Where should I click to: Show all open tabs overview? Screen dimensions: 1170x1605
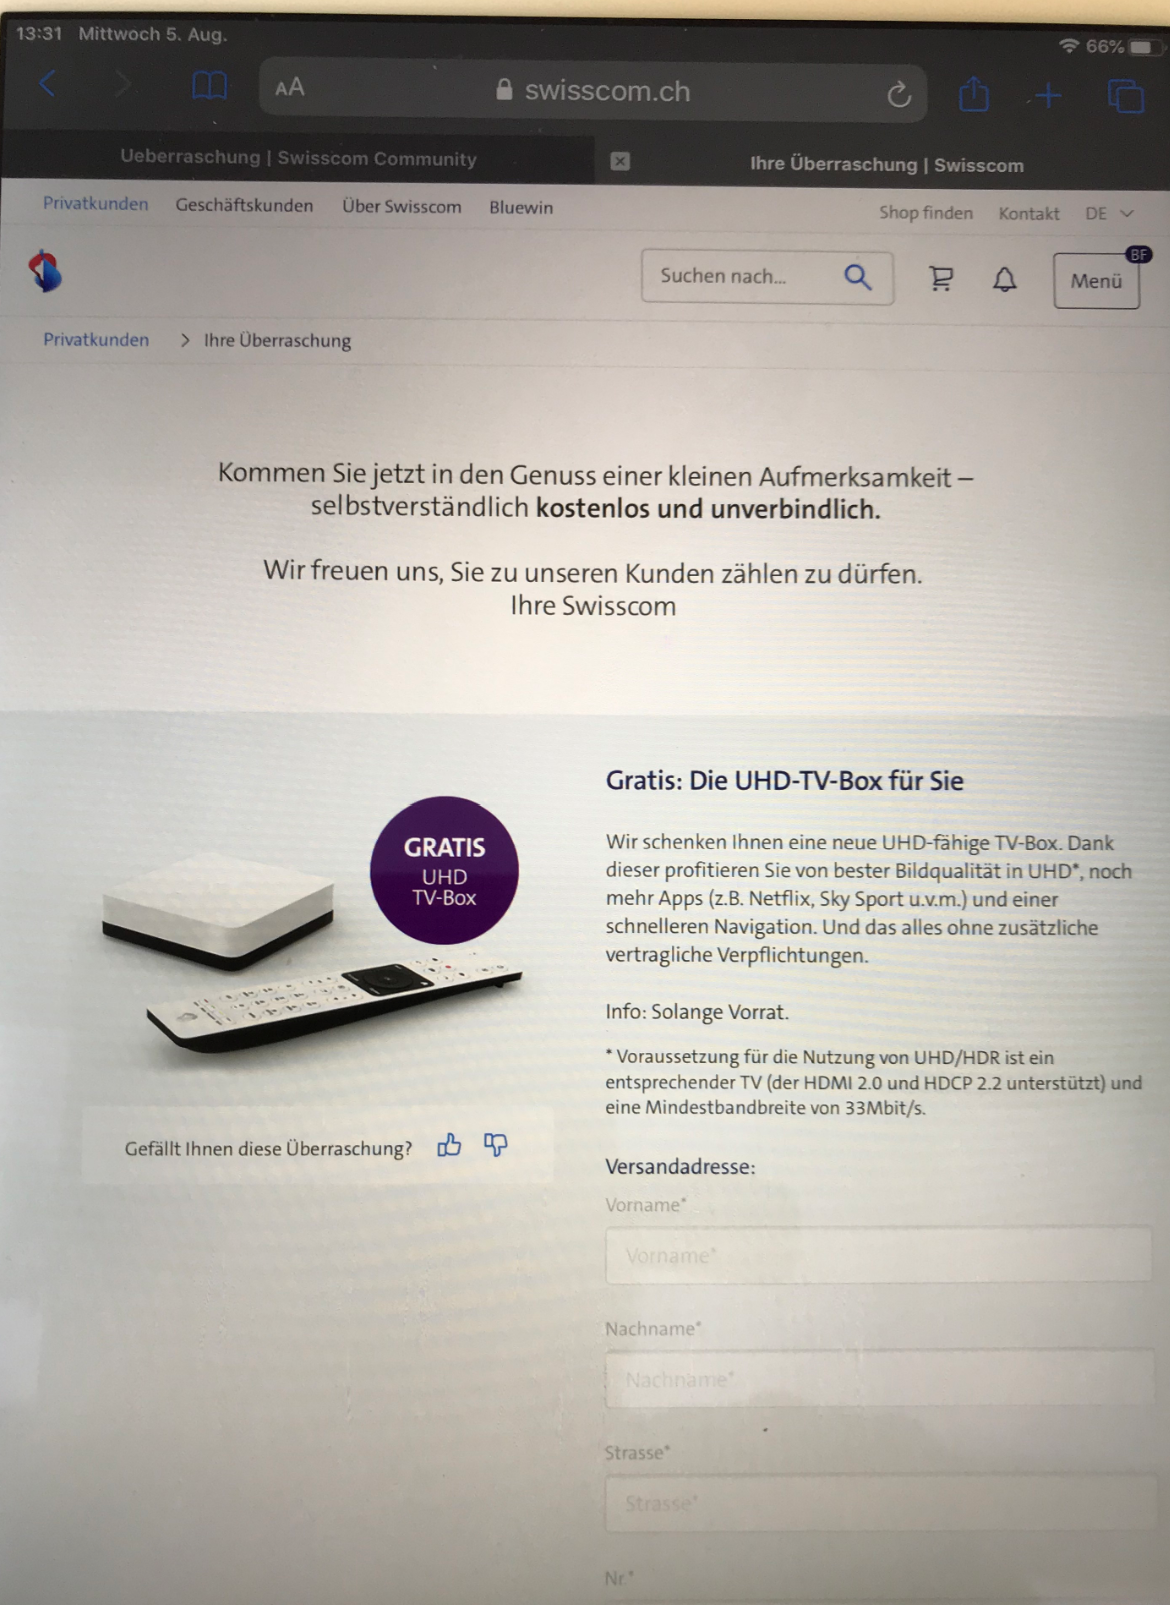click(x=1125, y=97)
